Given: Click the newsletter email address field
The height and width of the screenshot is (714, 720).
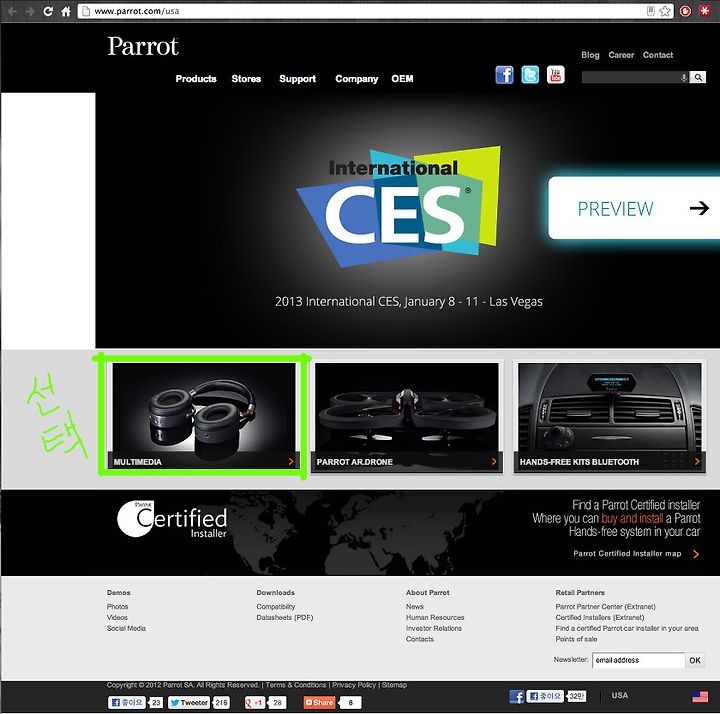Looking at the screenshot, I should [x=638, y=660].
